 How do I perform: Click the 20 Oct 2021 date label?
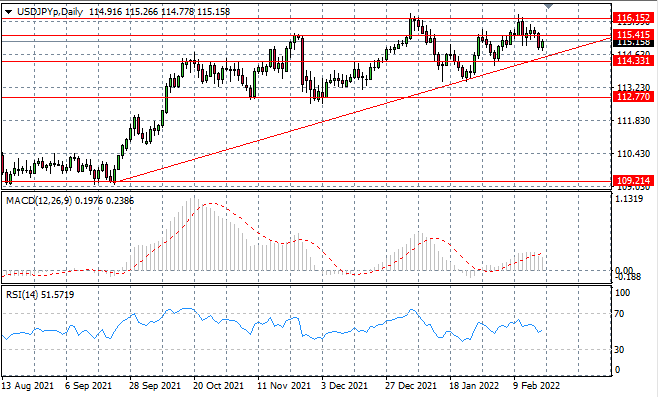tap(219, 386)
